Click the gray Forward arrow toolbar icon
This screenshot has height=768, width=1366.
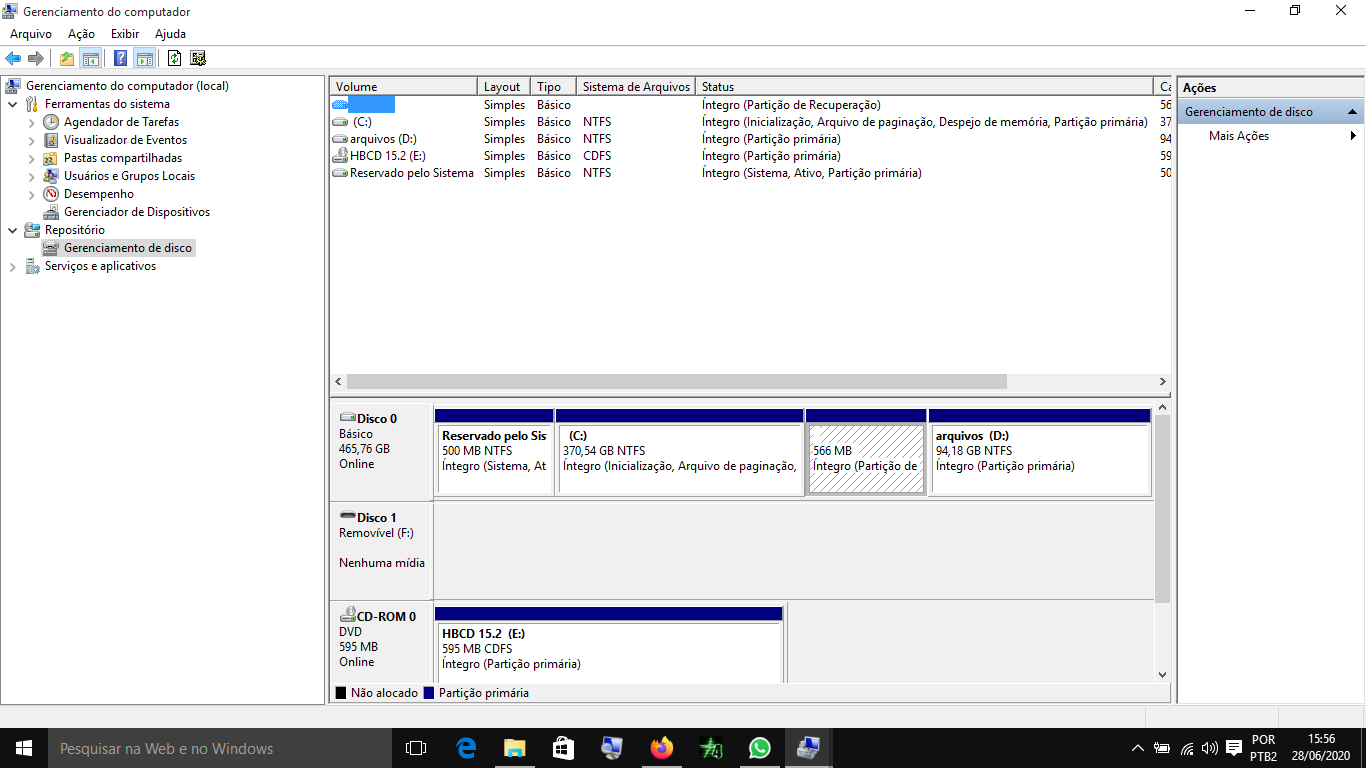tap(36, 58)
